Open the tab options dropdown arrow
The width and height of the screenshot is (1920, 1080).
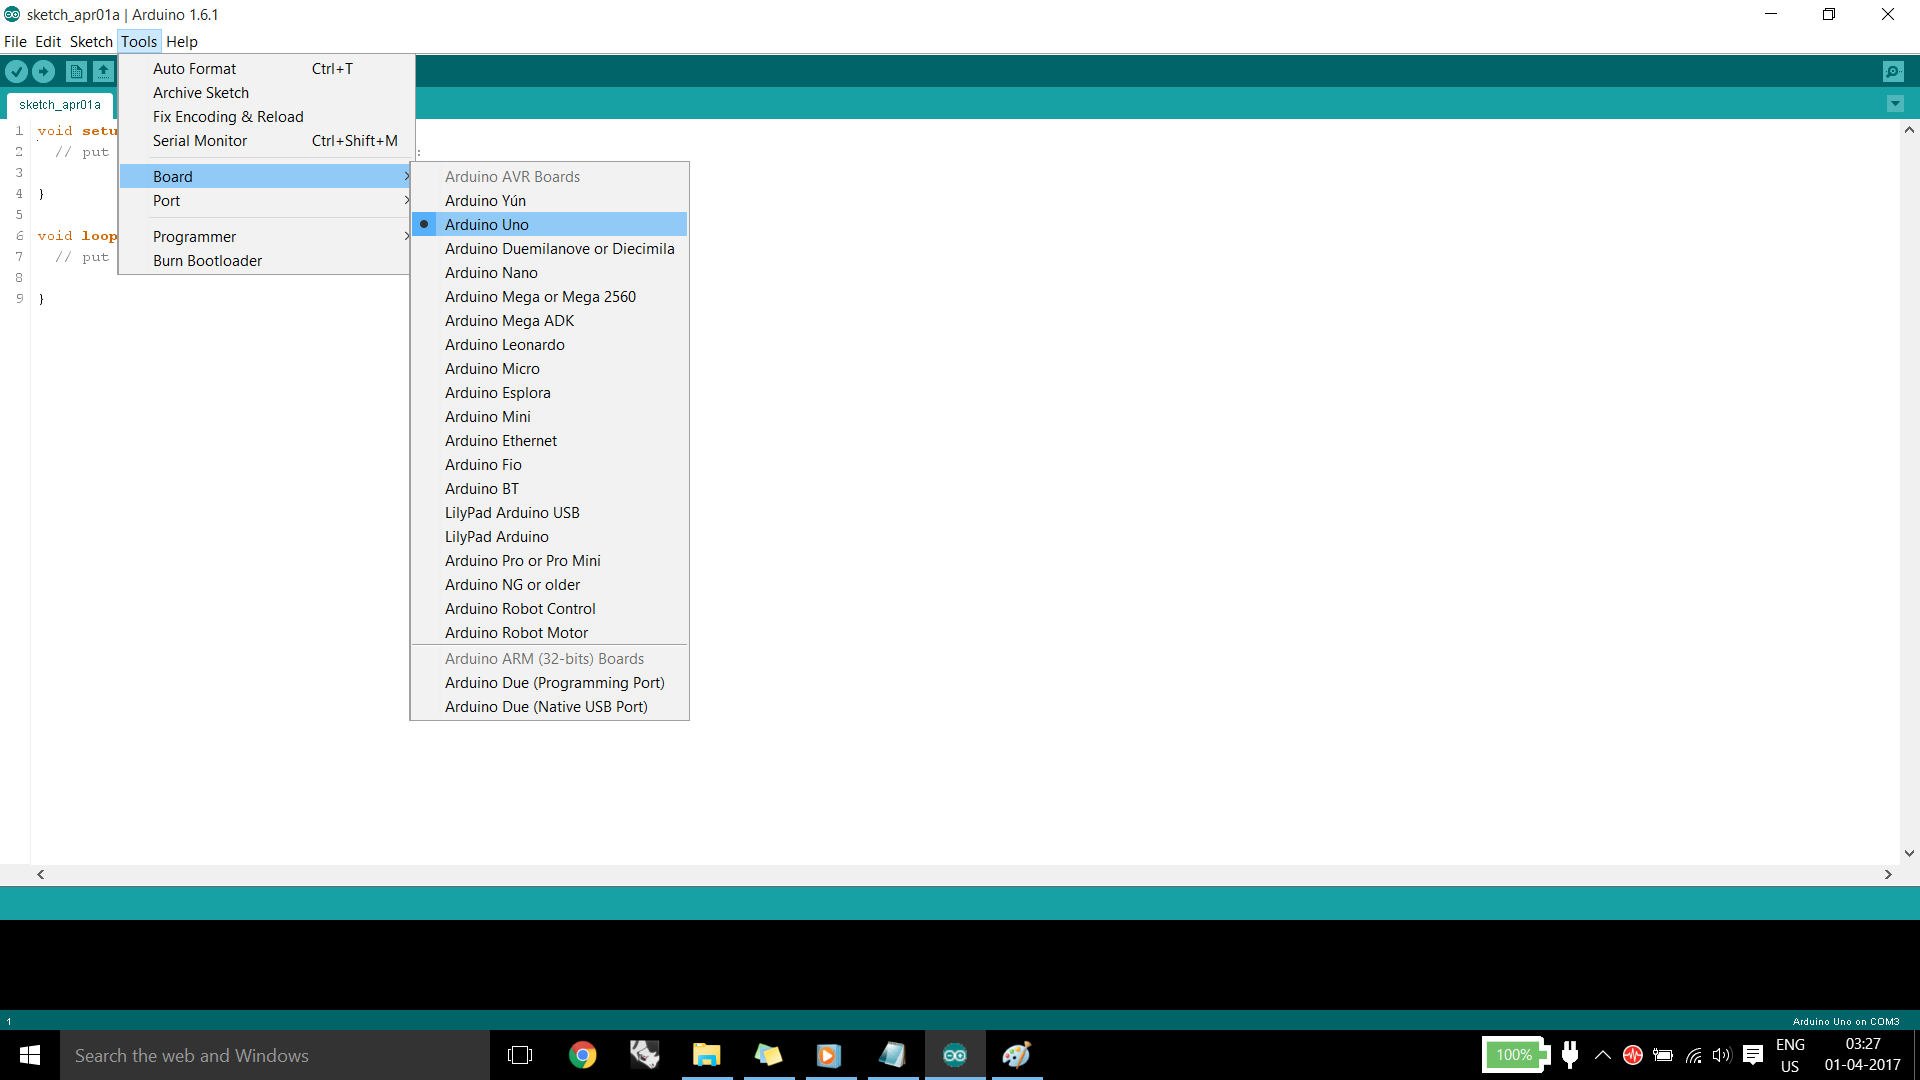click(x=1895, y=104)
